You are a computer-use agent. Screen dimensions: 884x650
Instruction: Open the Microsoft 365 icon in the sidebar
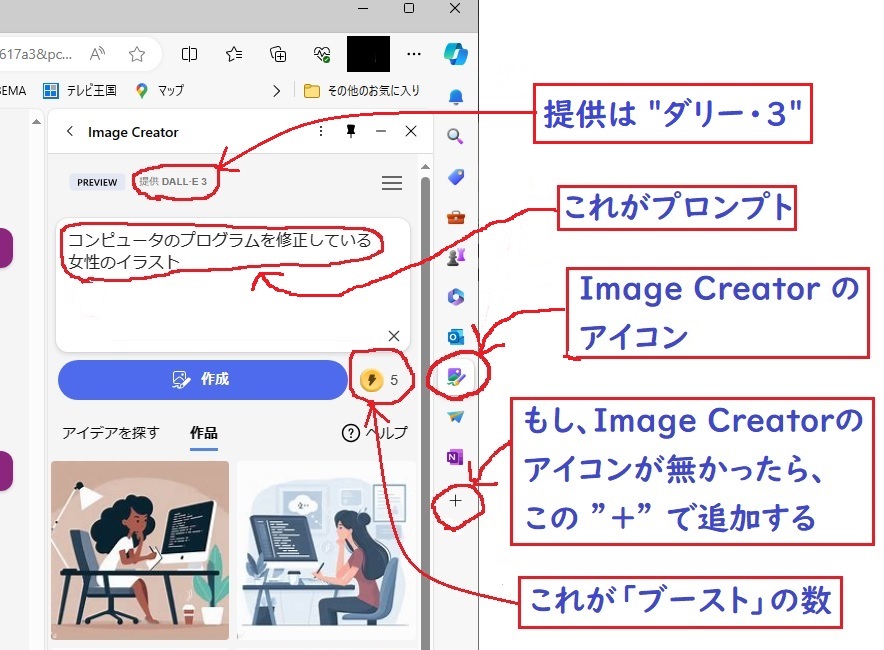[x=456, y=297]
